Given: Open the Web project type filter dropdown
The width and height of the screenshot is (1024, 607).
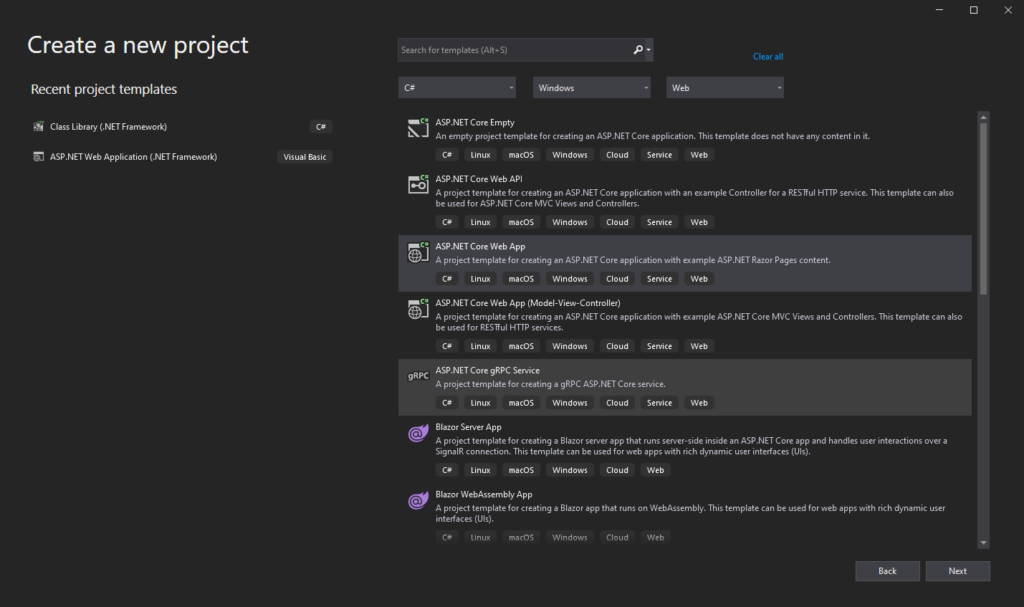Looking at the screenshot, I should [x=725, y=88].
